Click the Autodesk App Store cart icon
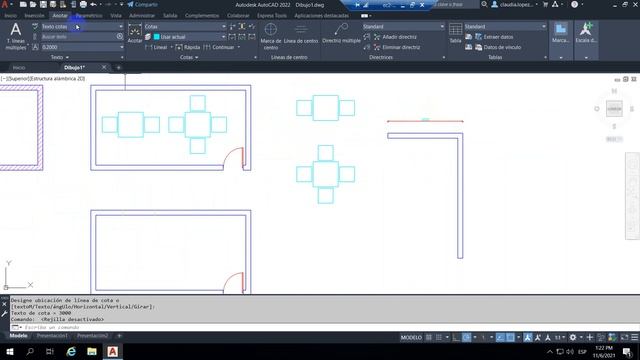This screenshot has width=640, height=360. [x=545, y=4]
